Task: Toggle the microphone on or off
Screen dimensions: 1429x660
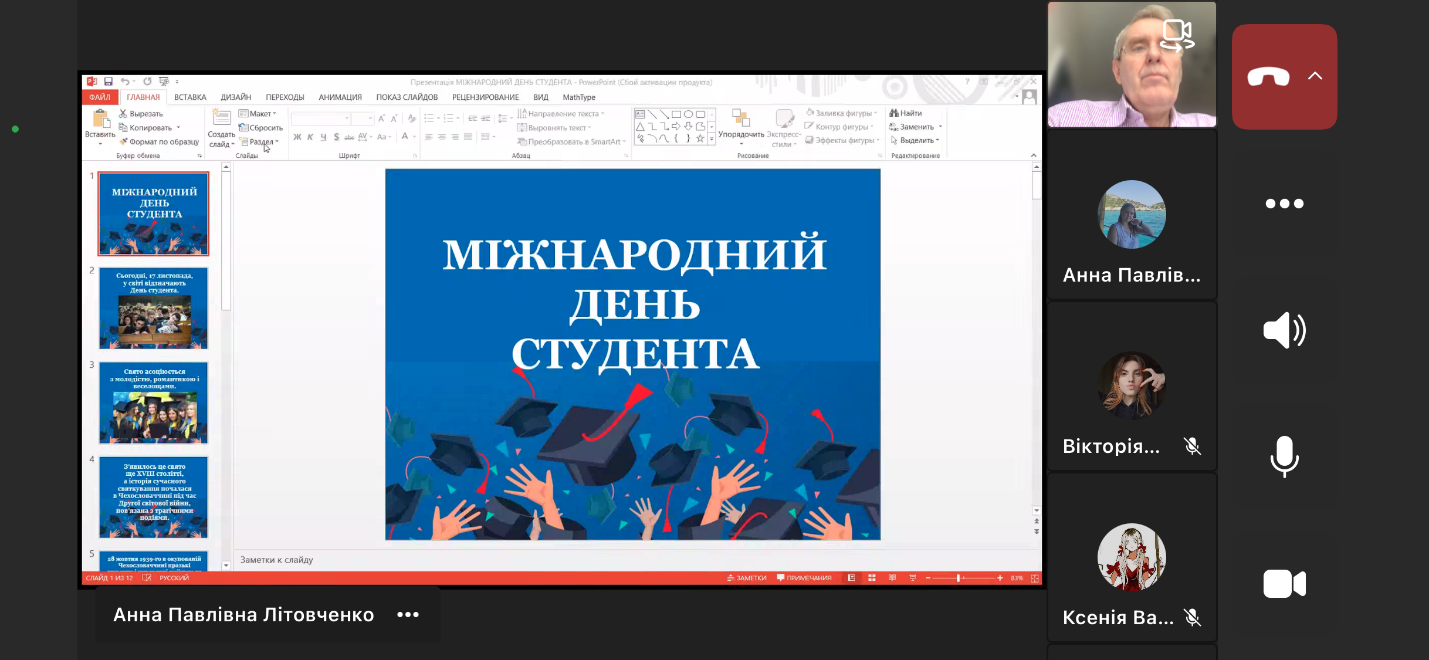Action: click(x=1284, y=457)
